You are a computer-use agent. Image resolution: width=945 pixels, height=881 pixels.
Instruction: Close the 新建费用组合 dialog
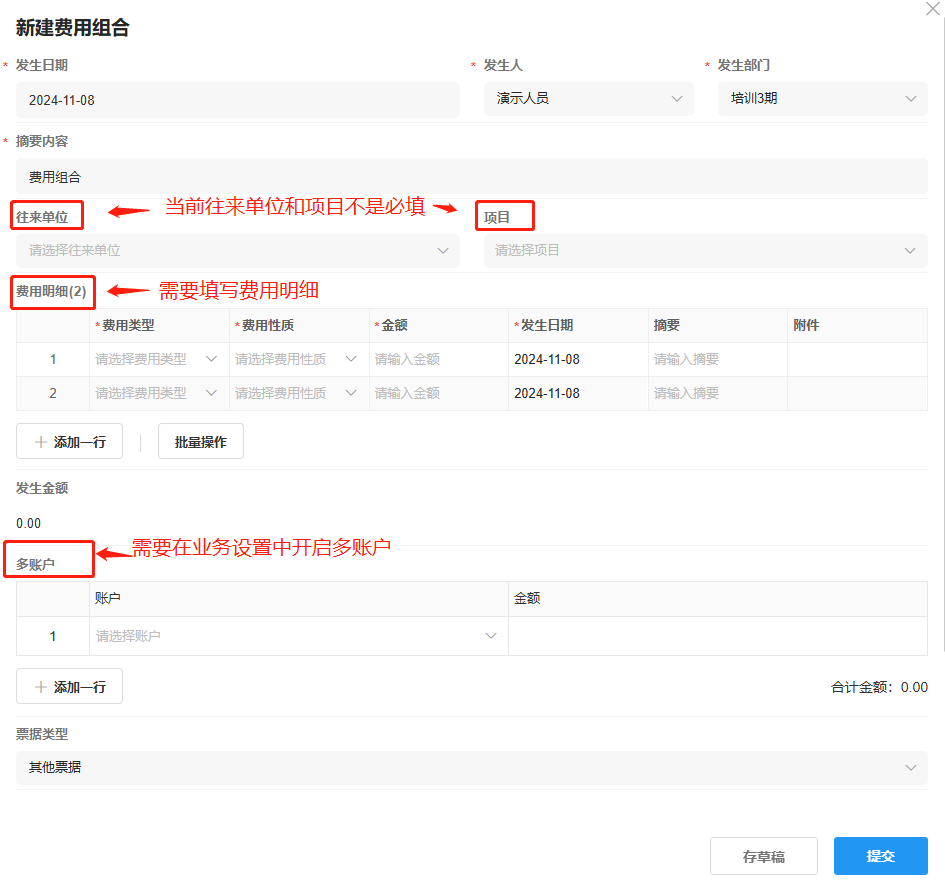coord(933,8)
